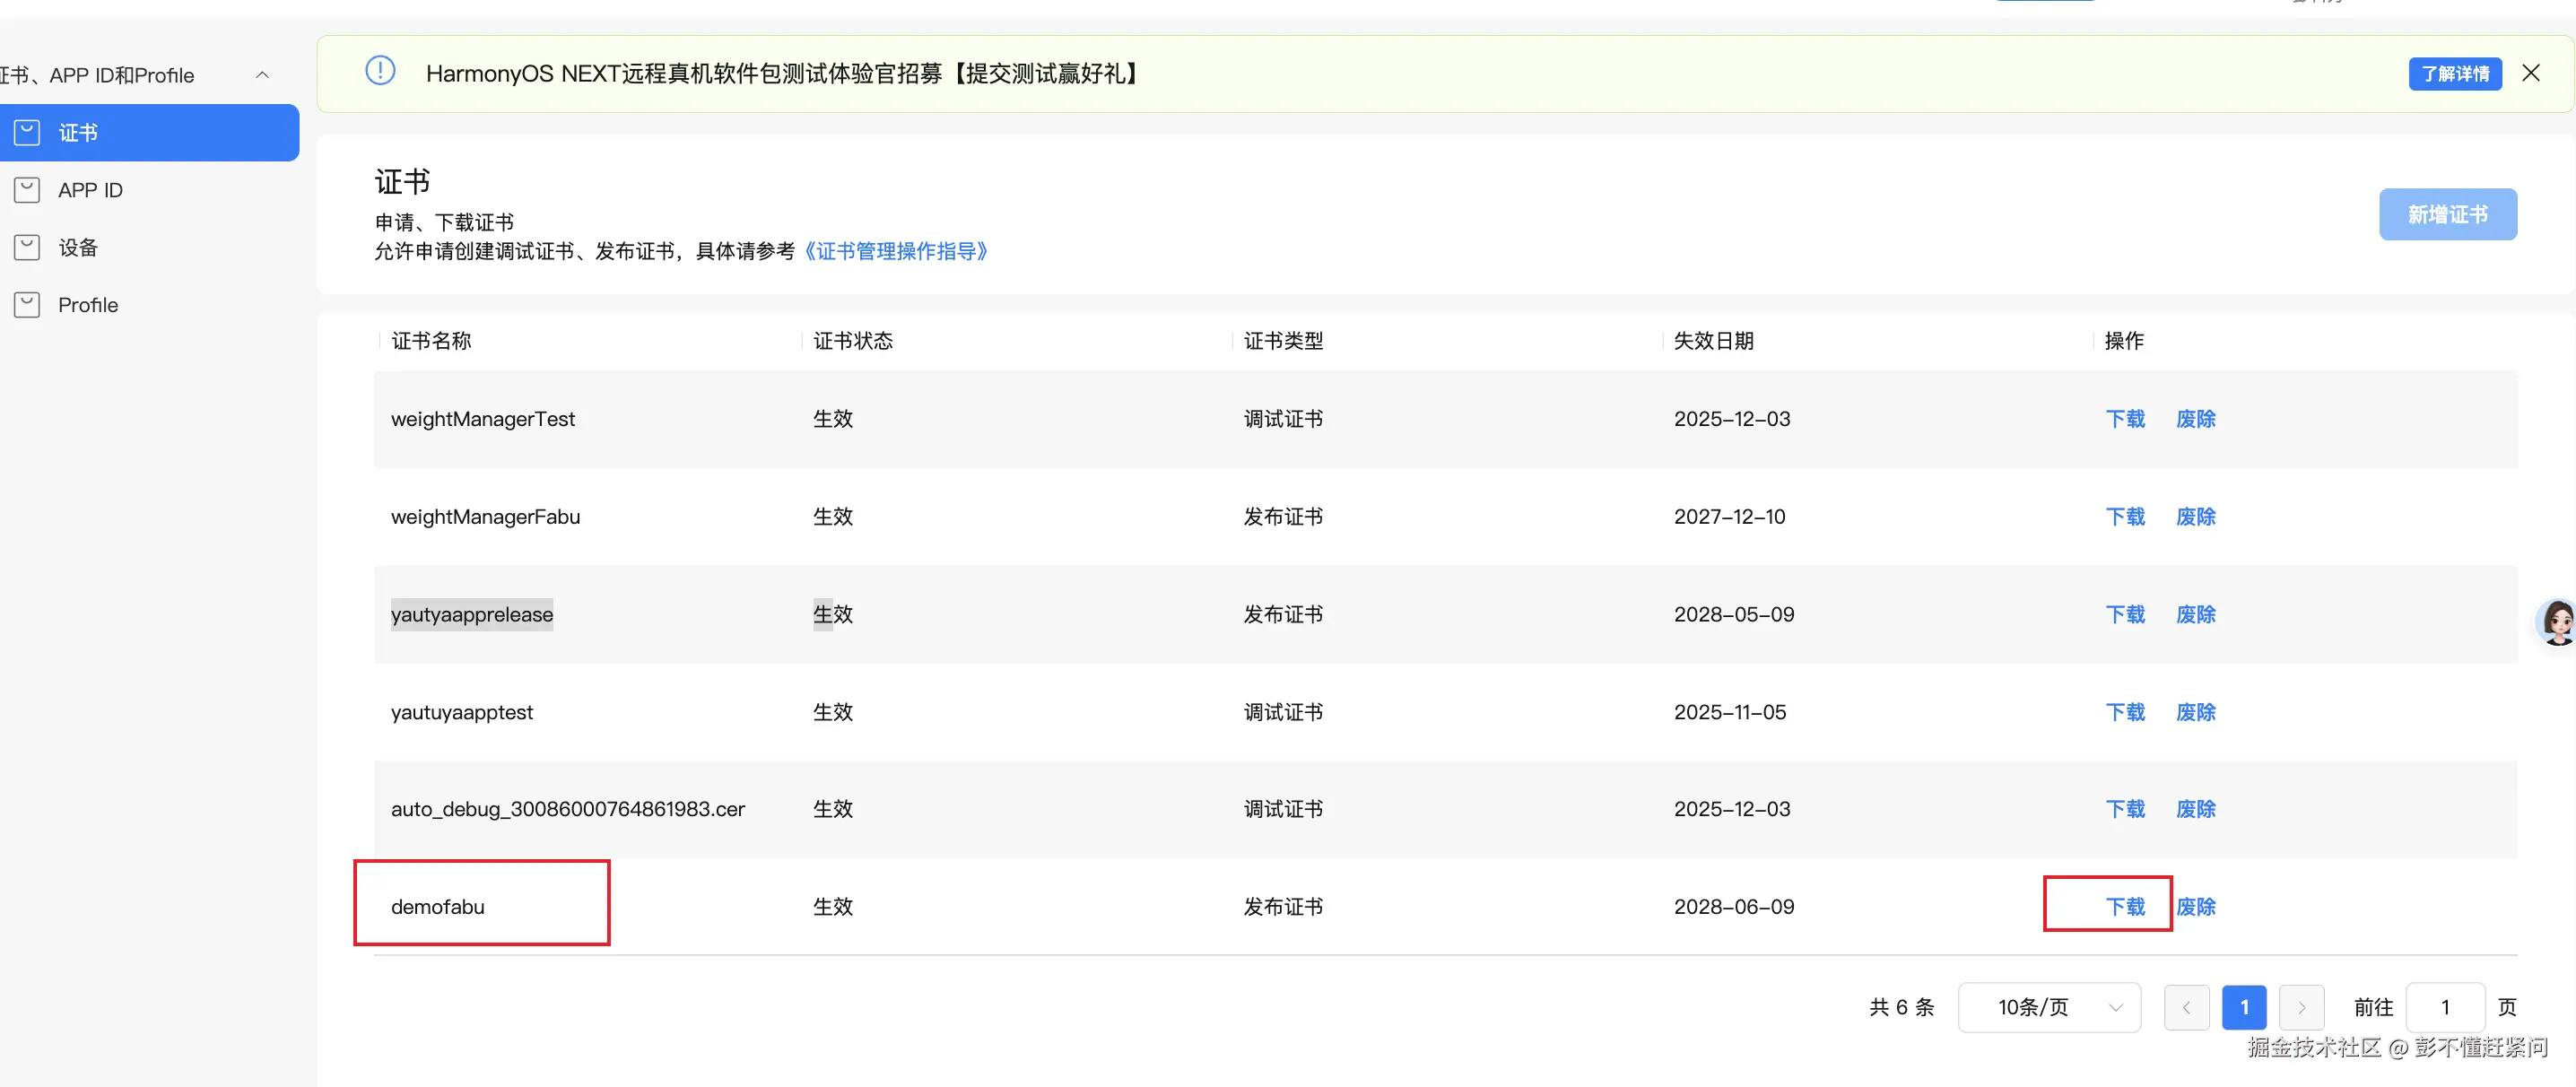This screenshot has width=2576, height=1087.
Task: Switch to the Profile menu item
Action: (88, 305)
